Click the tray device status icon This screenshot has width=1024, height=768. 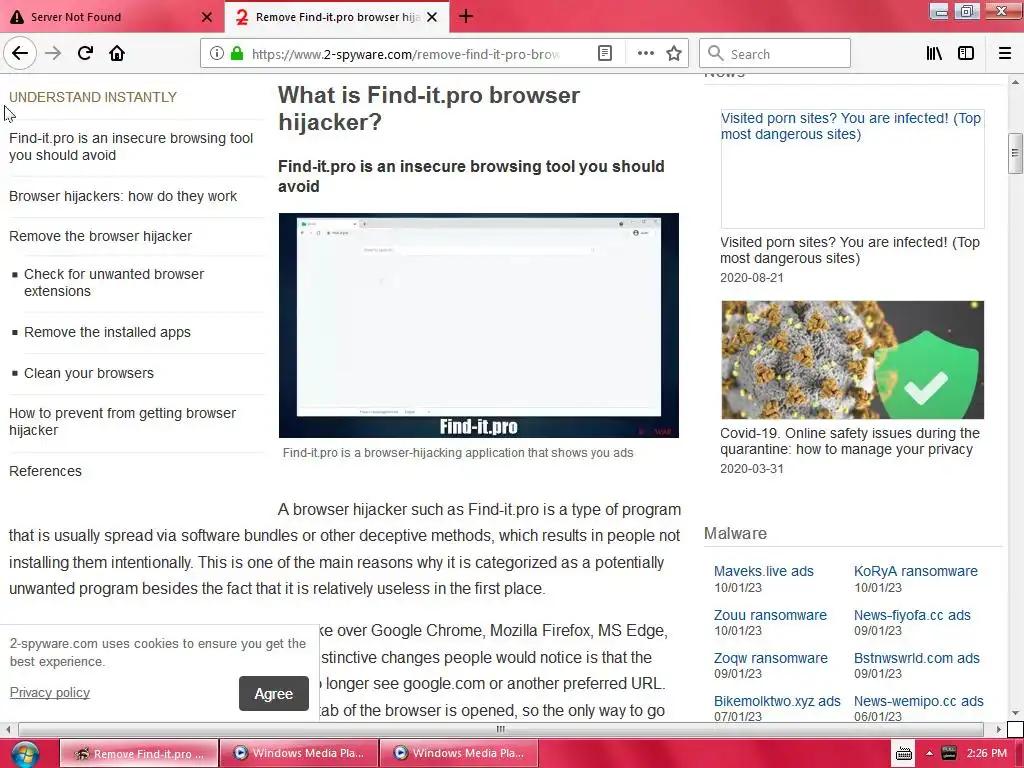coord(948,754)
